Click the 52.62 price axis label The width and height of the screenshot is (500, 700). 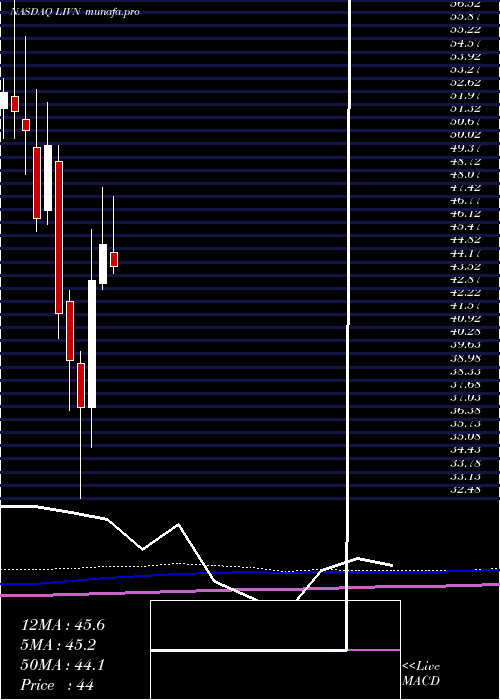coord(466,82)
